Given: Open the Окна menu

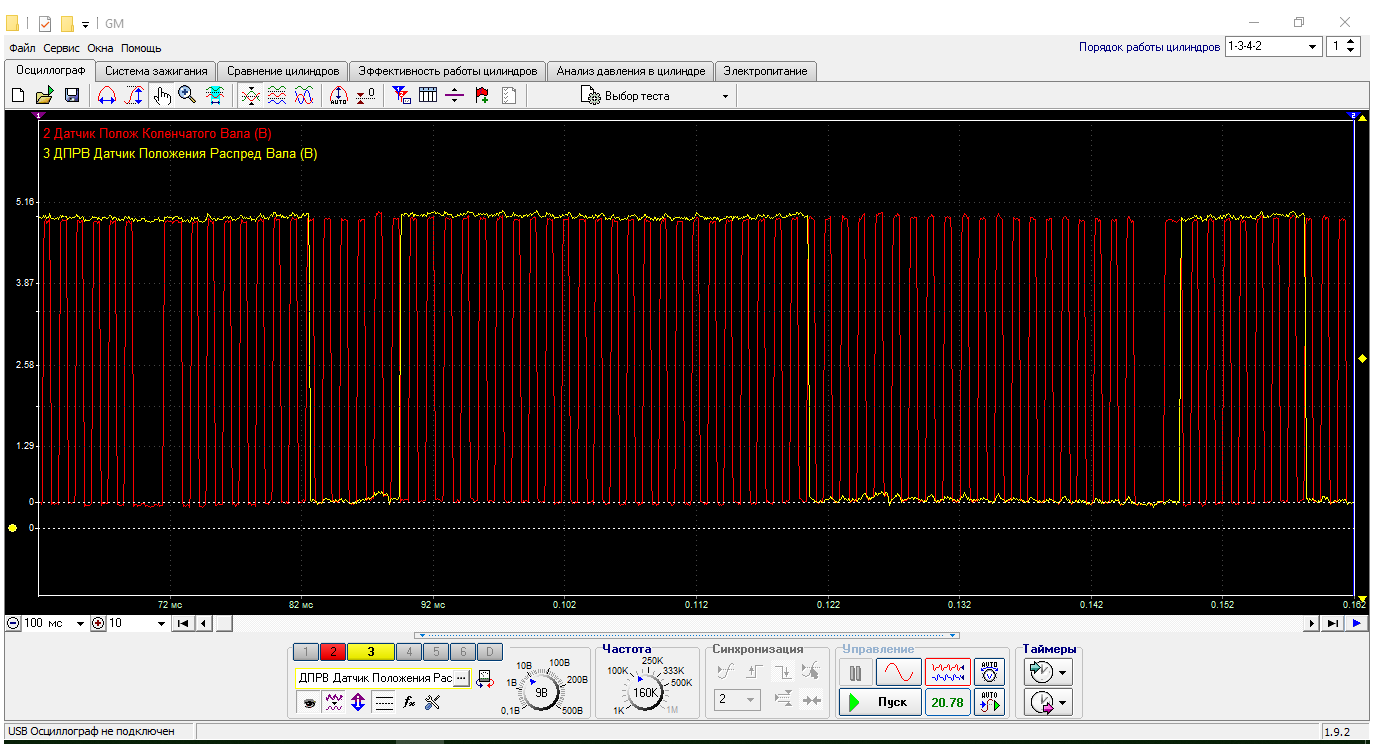Looking at the screenshot, I should pyautogui.click(x=100, y=48).
